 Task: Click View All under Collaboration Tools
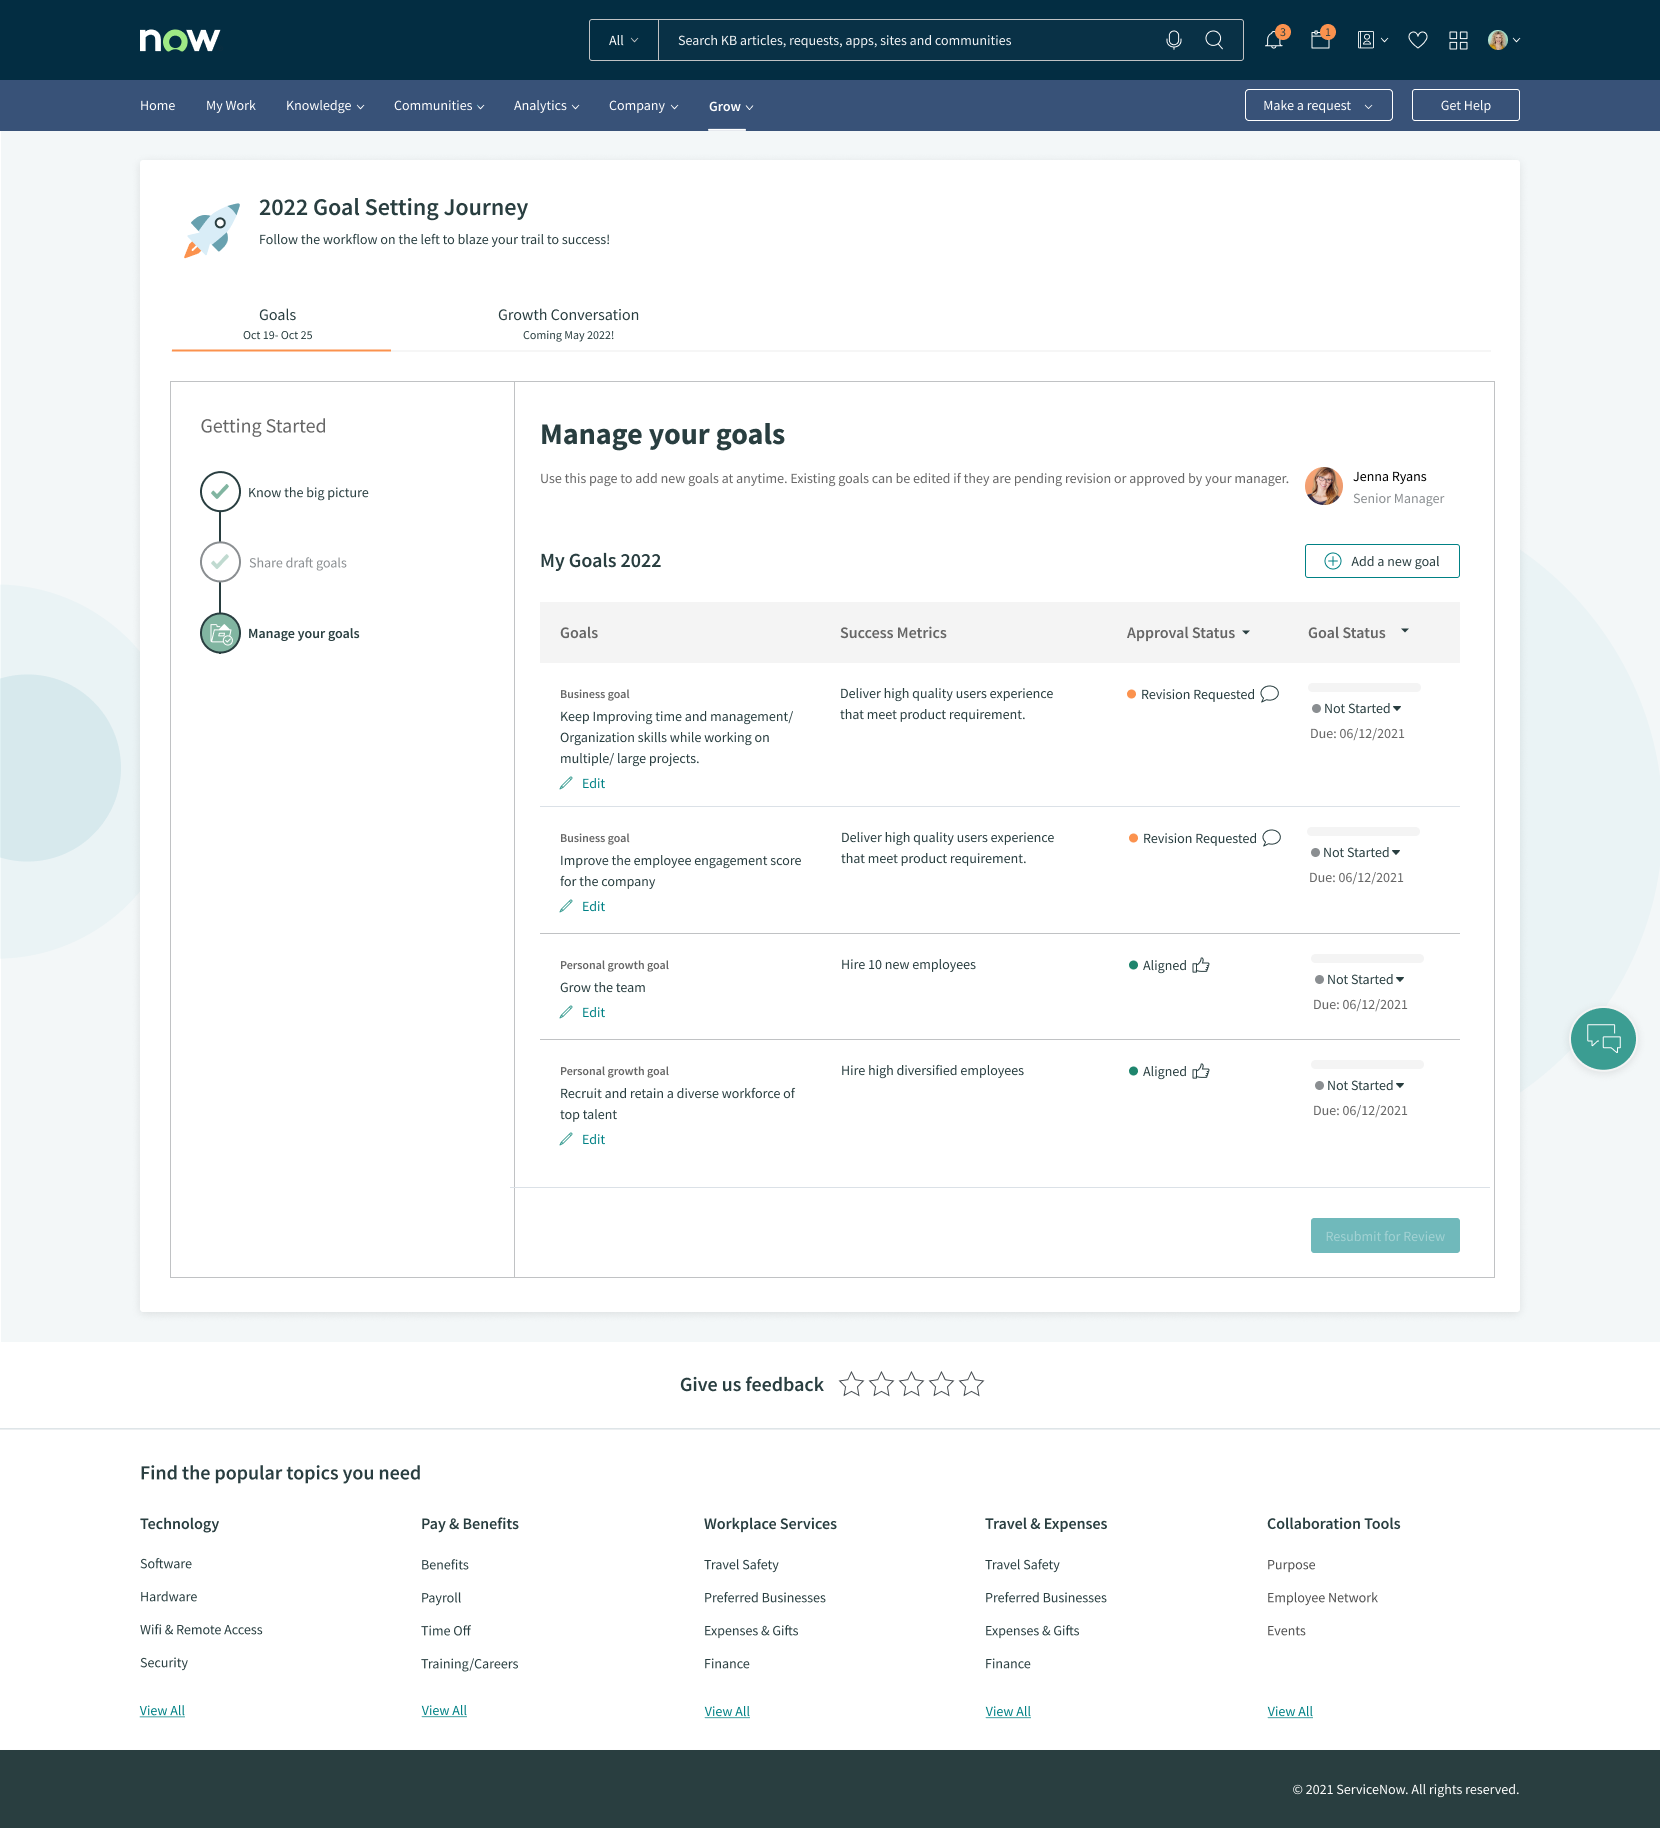[x=1290, y=1712]
